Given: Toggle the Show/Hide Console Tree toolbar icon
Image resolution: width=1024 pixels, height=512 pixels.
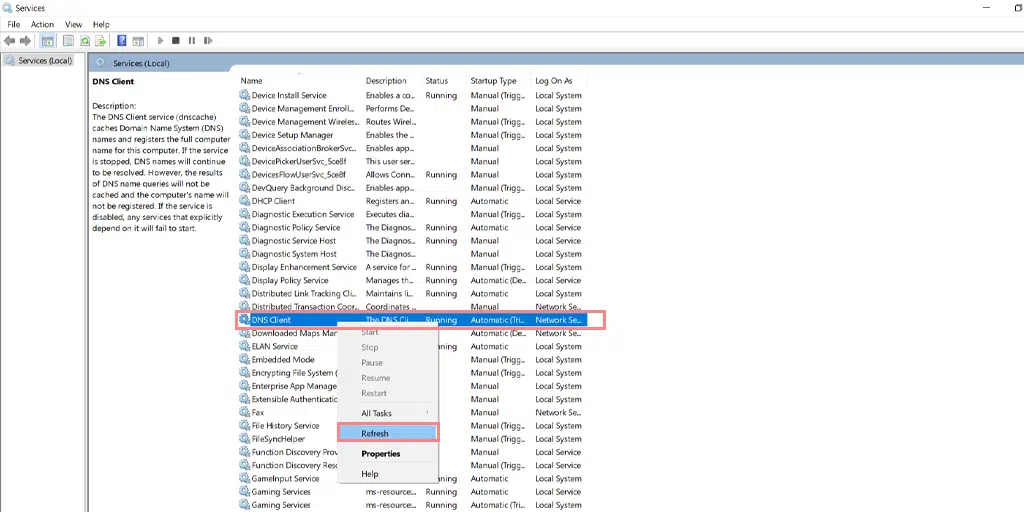Looking at the screenshot, I should pyautogui.click(x=48, y=40).
